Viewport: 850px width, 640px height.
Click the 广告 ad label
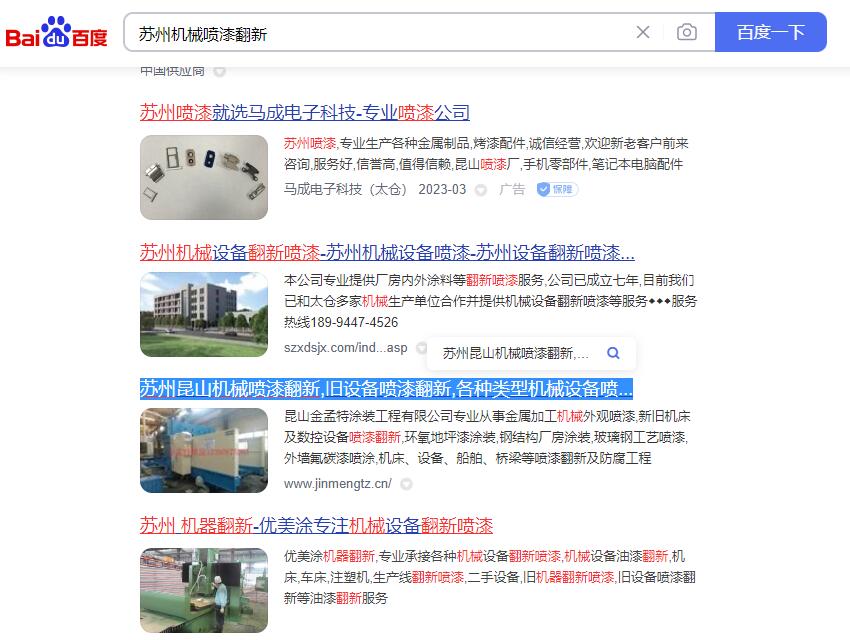click(512, 190)
